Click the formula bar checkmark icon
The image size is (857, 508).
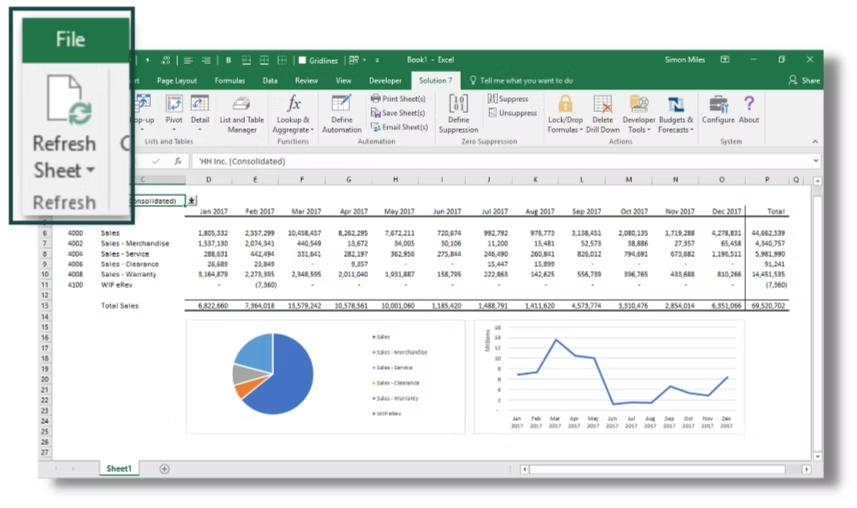(156, 161)
